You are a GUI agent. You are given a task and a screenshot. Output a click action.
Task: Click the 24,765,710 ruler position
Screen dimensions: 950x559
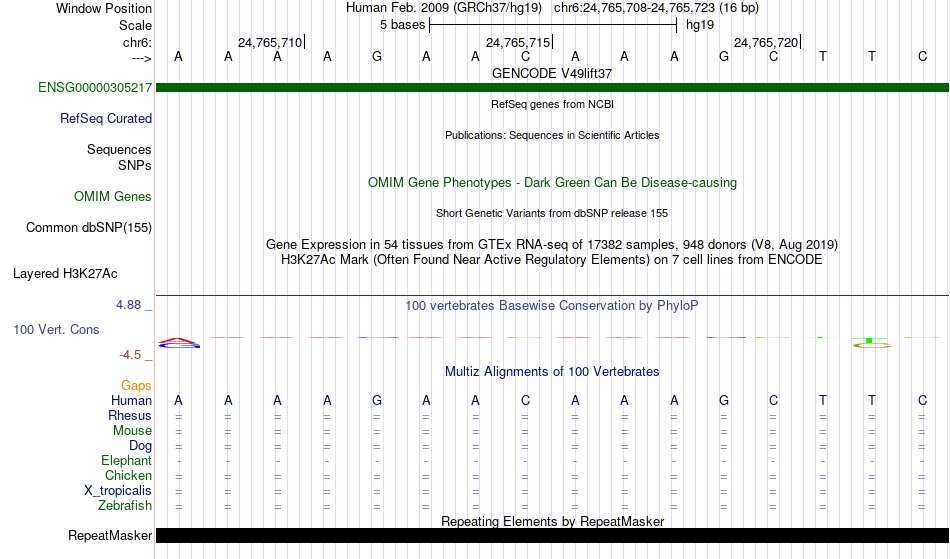click(x=270, y=42)
